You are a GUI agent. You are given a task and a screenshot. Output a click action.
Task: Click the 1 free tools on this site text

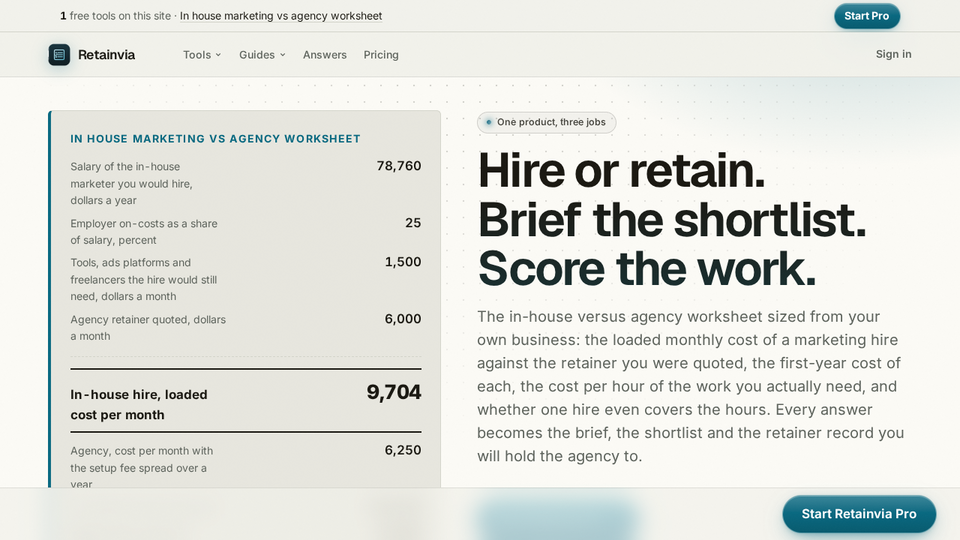(116, 16)
